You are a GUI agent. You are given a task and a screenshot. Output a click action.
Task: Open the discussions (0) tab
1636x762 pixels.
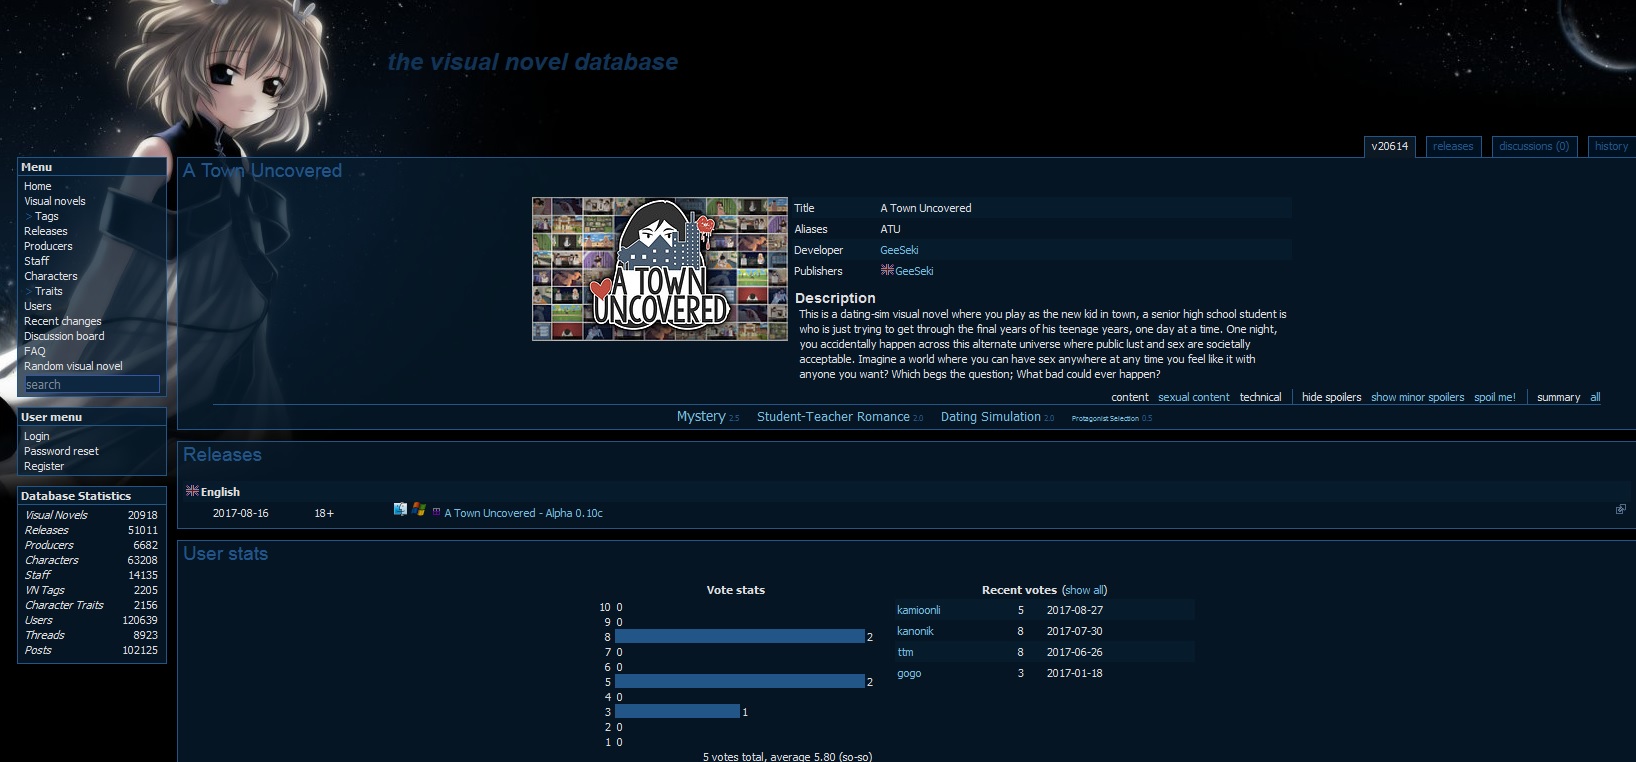pos(1534,146)
